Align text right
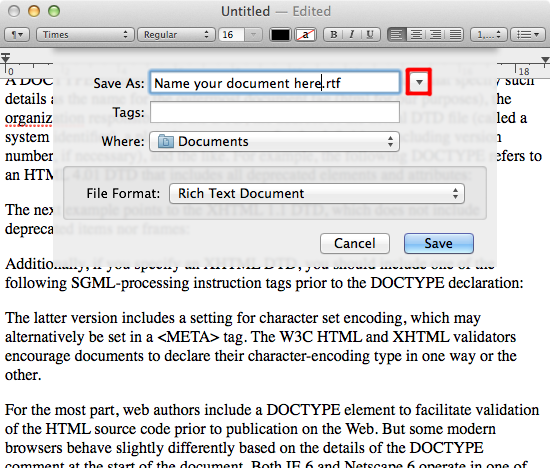This screenshot has height=468, width=550. pos(435,35)
